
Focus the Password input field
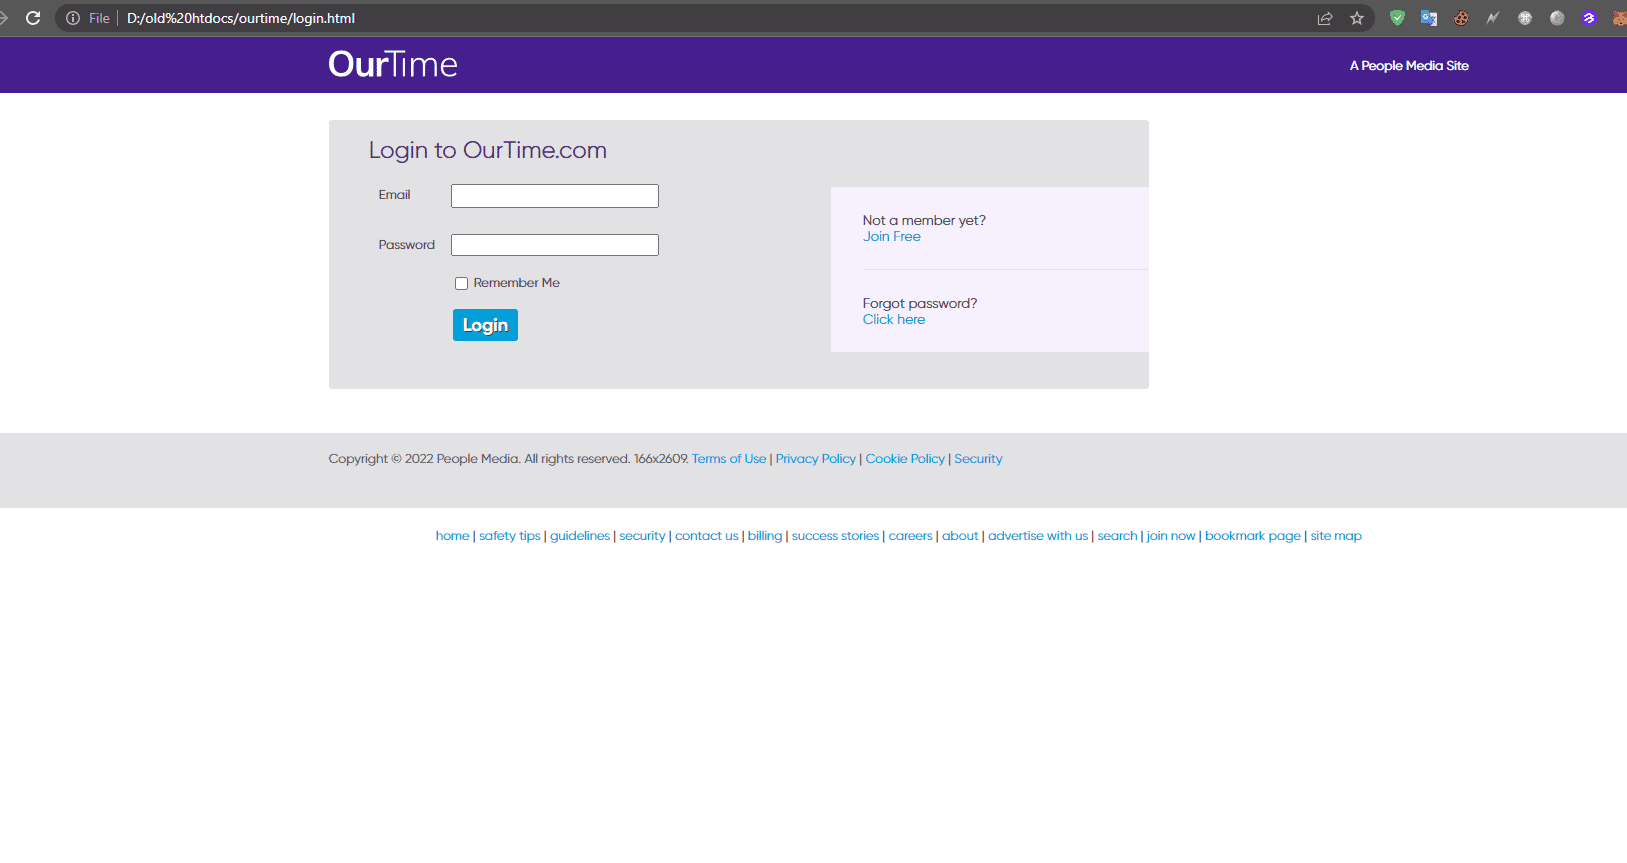click(x=555, y=245)
